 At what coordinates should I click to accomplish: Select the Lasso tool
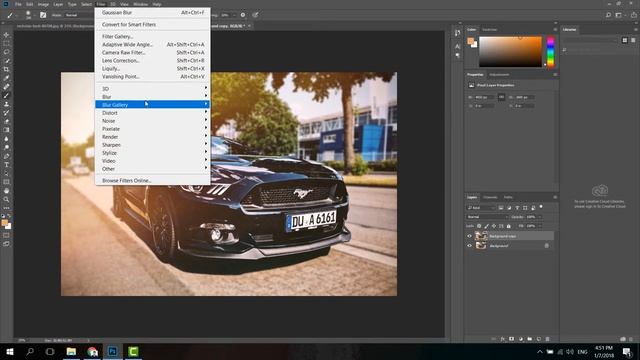pos(6,52)
